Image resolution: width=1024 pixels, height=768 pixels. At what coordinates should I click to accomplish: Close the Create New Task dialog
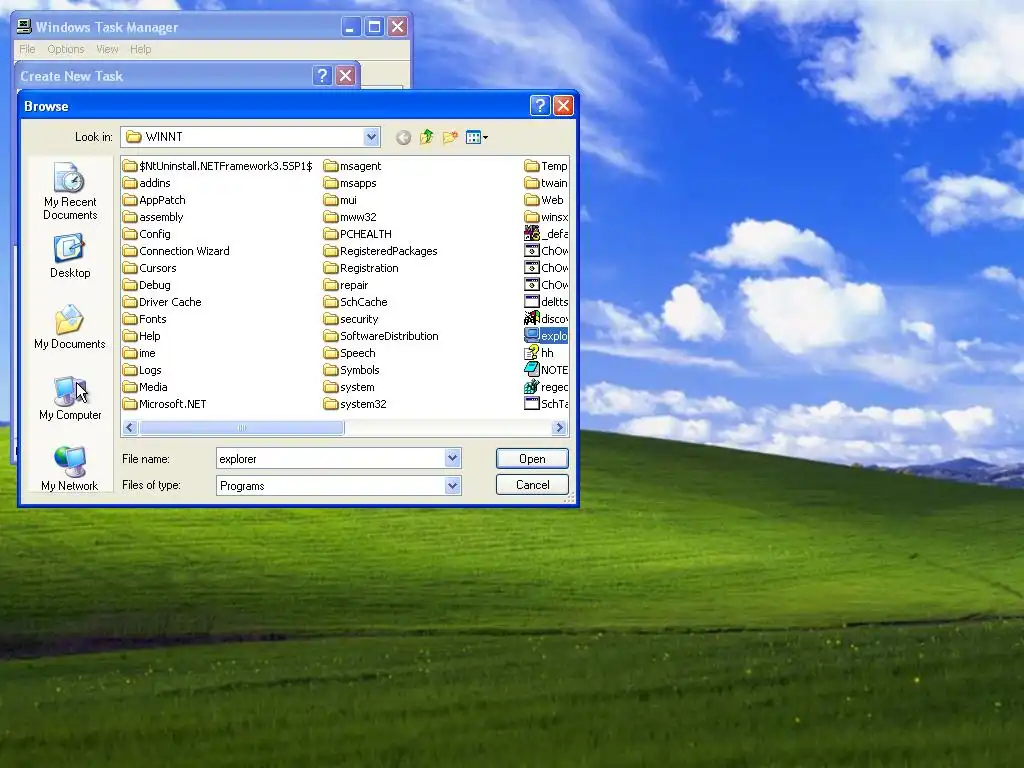click(345, 76)
